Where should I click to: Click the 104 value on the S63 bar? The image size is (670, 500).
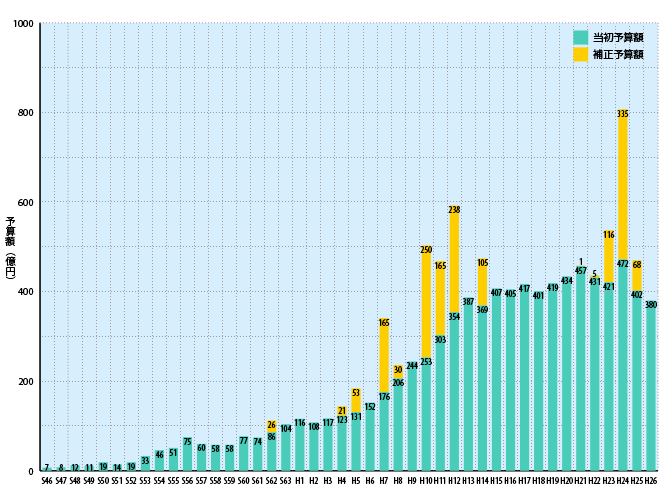coord(285,428)
